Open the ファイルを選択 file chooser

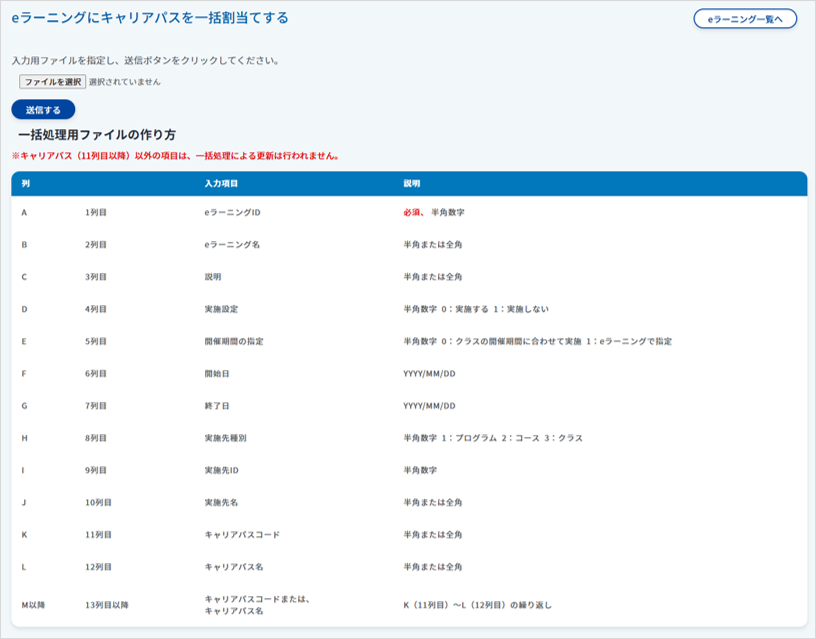53,82
